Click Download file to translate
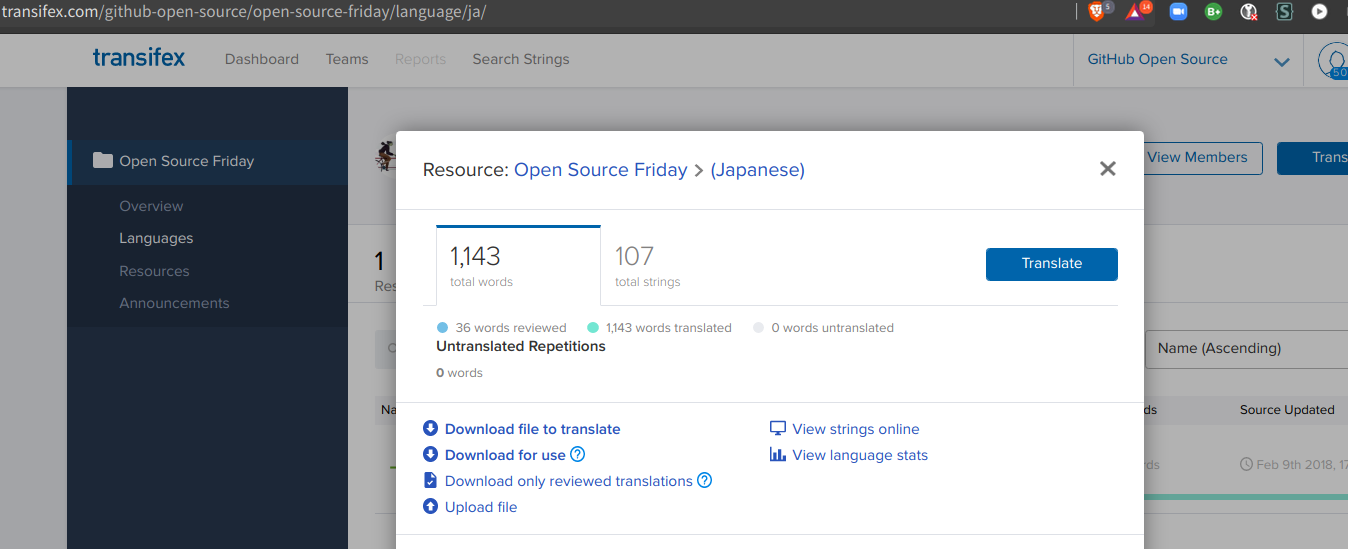1348x549 pixels. point(532,429)
